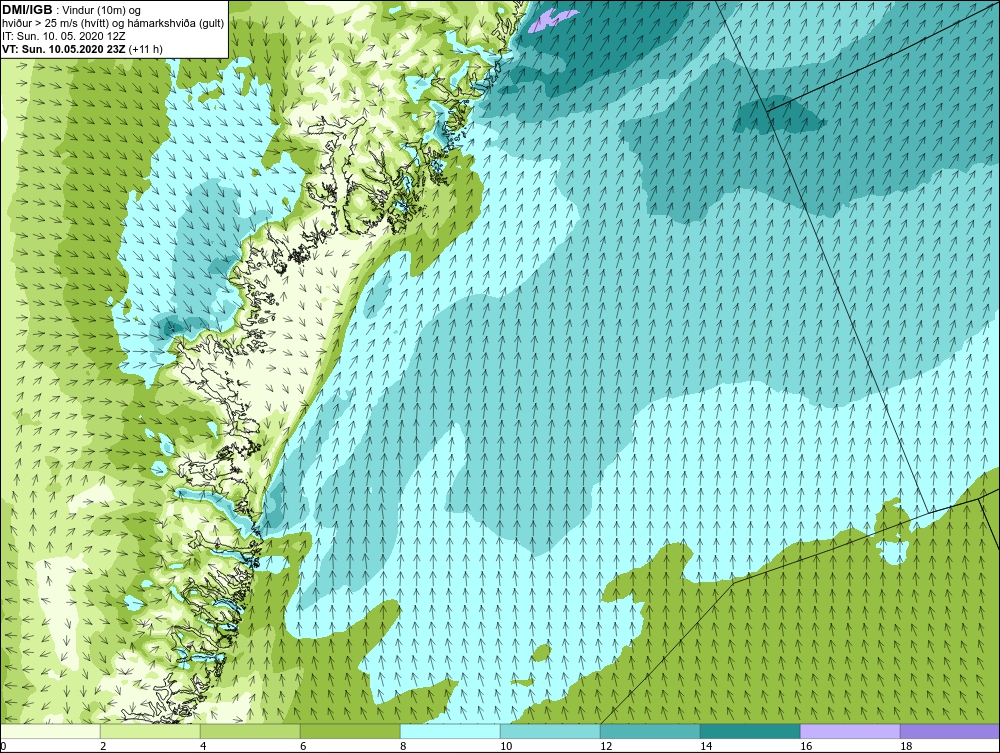Click the 4–6 m/s green legend swatch
This screenshot has width=1000, height=753.
tap(251, 731)
